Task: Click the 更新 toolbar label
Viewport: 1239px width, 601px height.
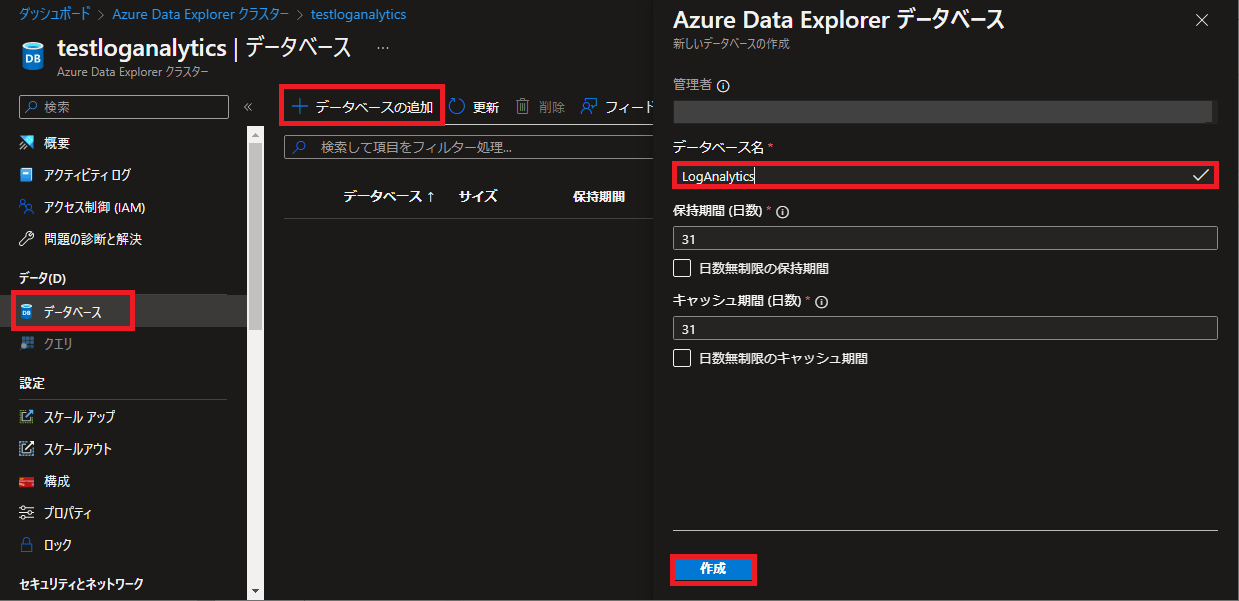Action: tap(486, 107)
